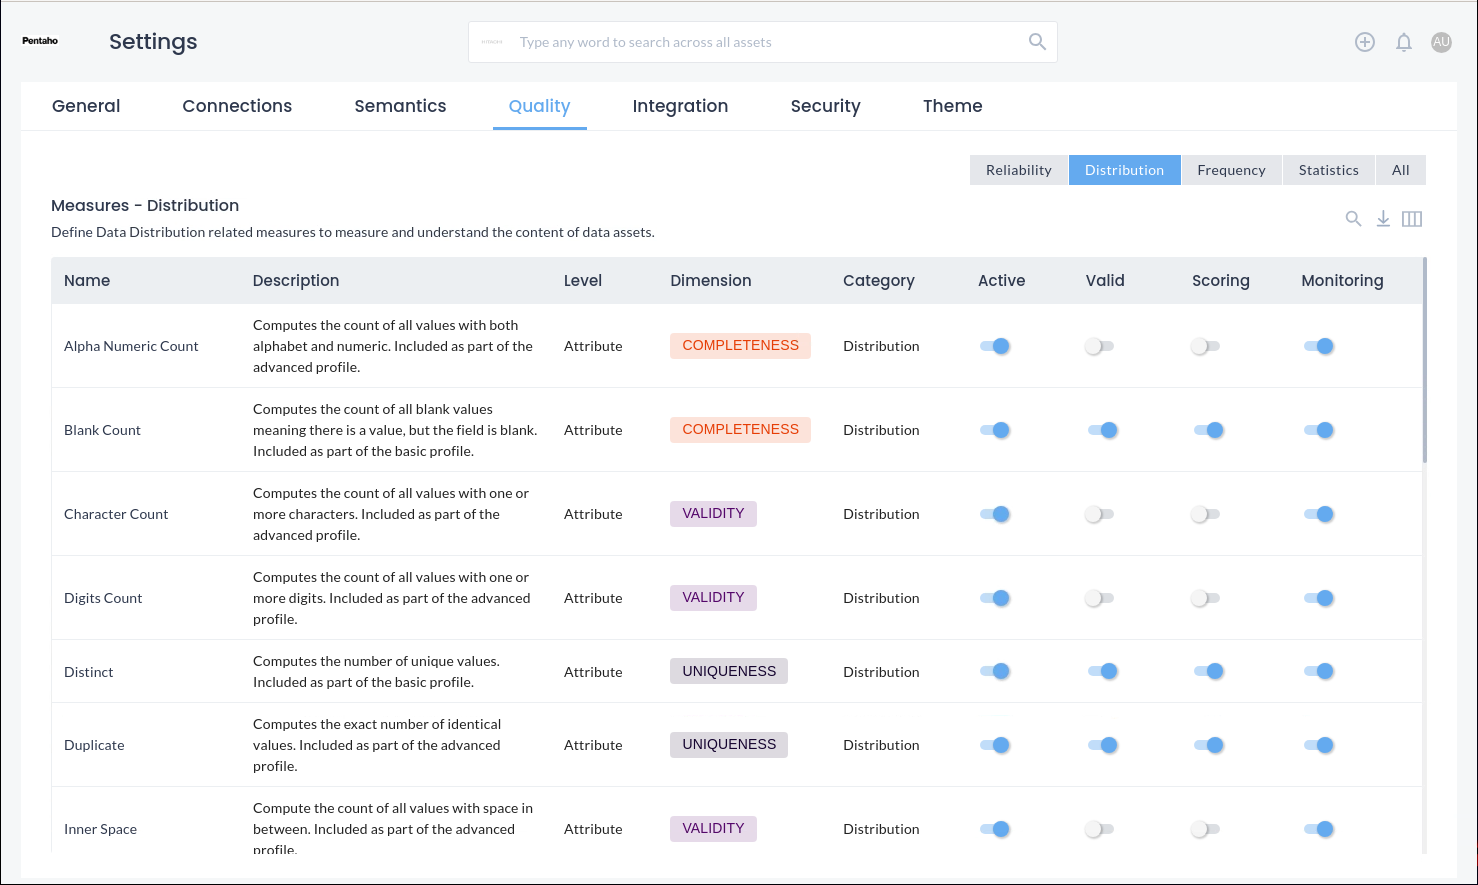The image size is (1478, 885).
Task: Click the add (plus circle) icon
Action: [1365, 42]
